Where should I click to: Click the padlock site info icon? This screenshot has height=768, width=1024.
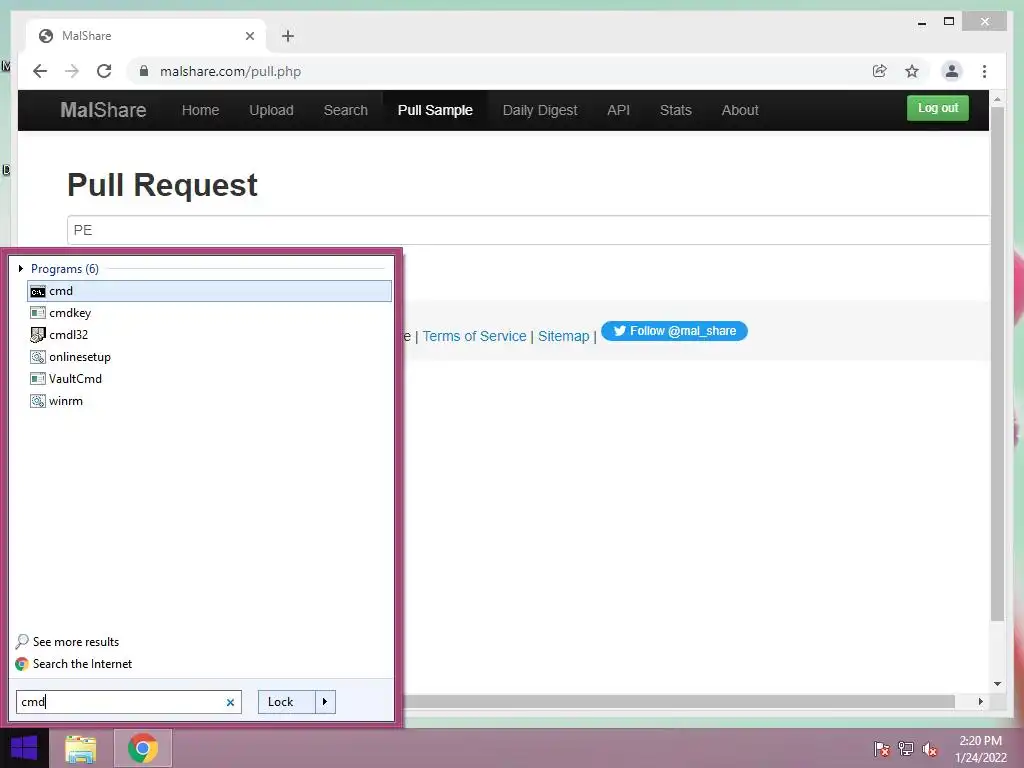click(144, 71)
